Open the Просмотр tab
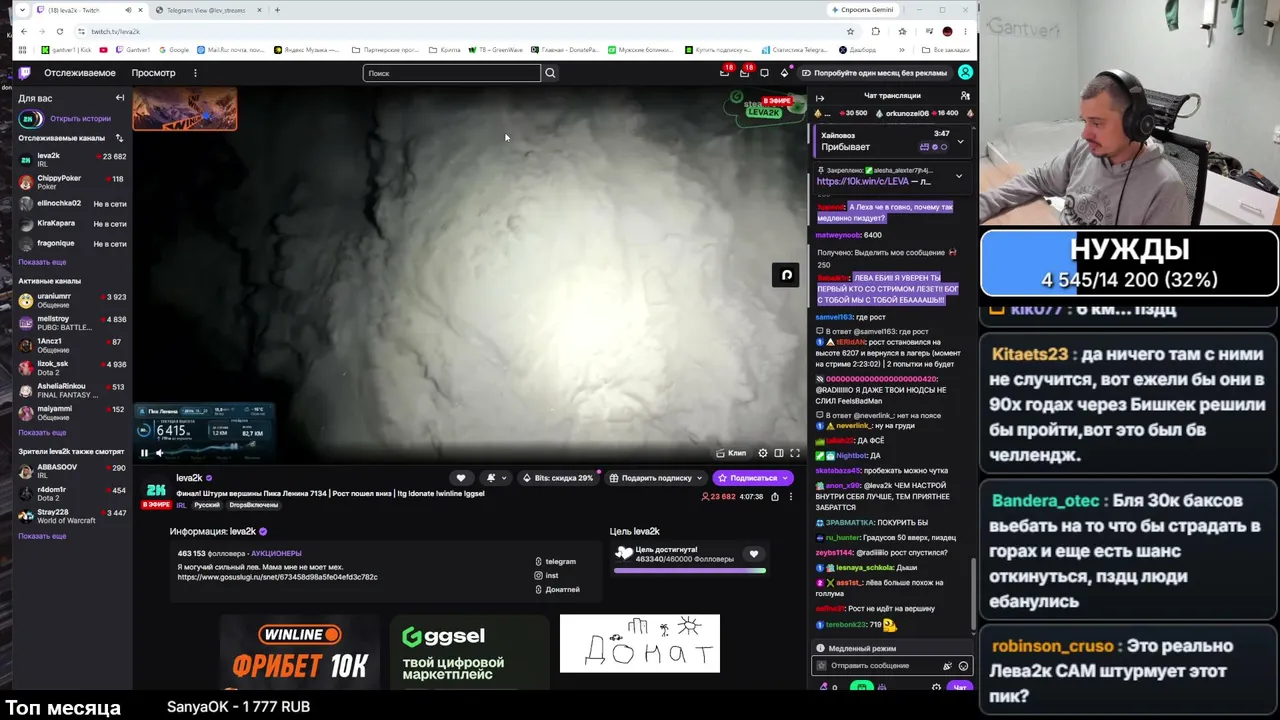 click(x=154, y=73)
